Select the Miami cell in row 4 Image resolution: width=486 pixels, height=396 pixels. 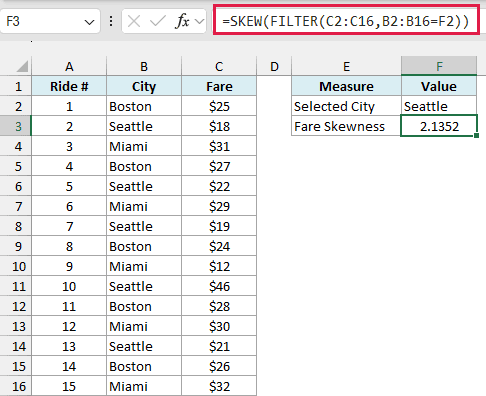click(x=144, y=146)
